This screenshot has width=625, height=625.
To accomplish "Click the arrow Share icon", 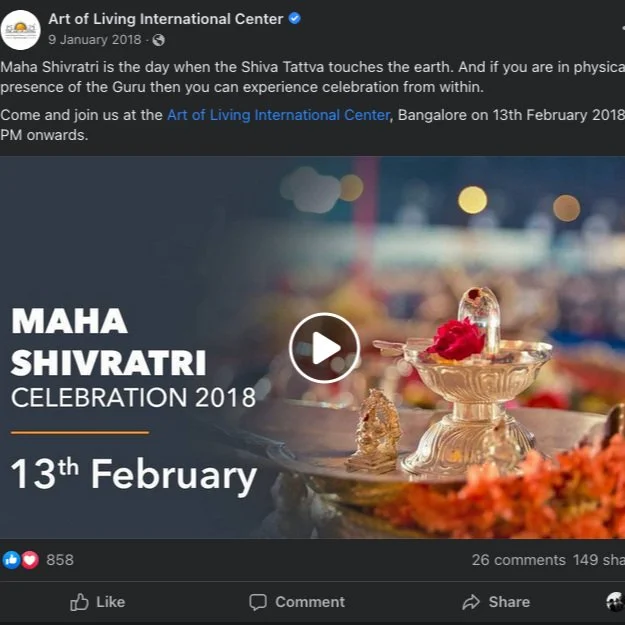I will pyautogui.click(x=471, y=602).
